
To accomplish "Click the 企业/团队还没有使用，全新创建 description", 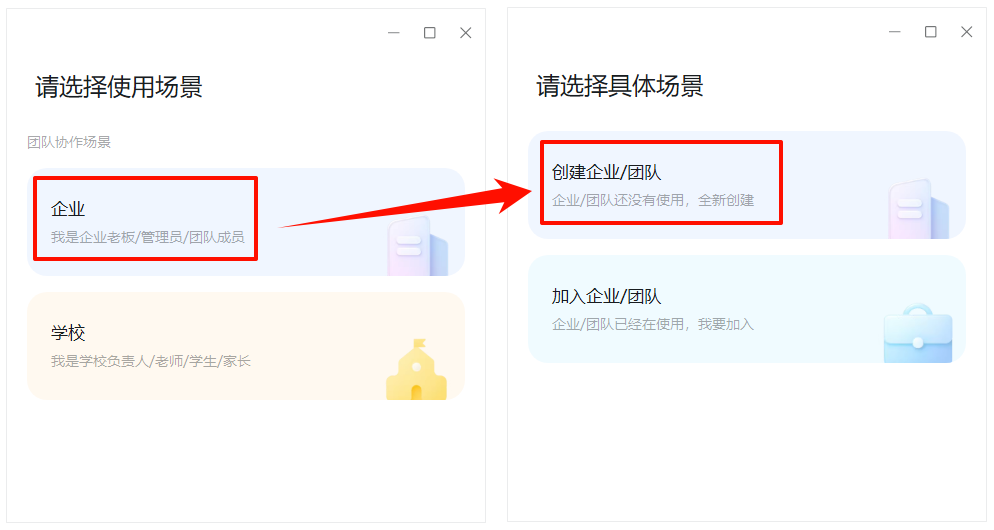I will (652, 200).
